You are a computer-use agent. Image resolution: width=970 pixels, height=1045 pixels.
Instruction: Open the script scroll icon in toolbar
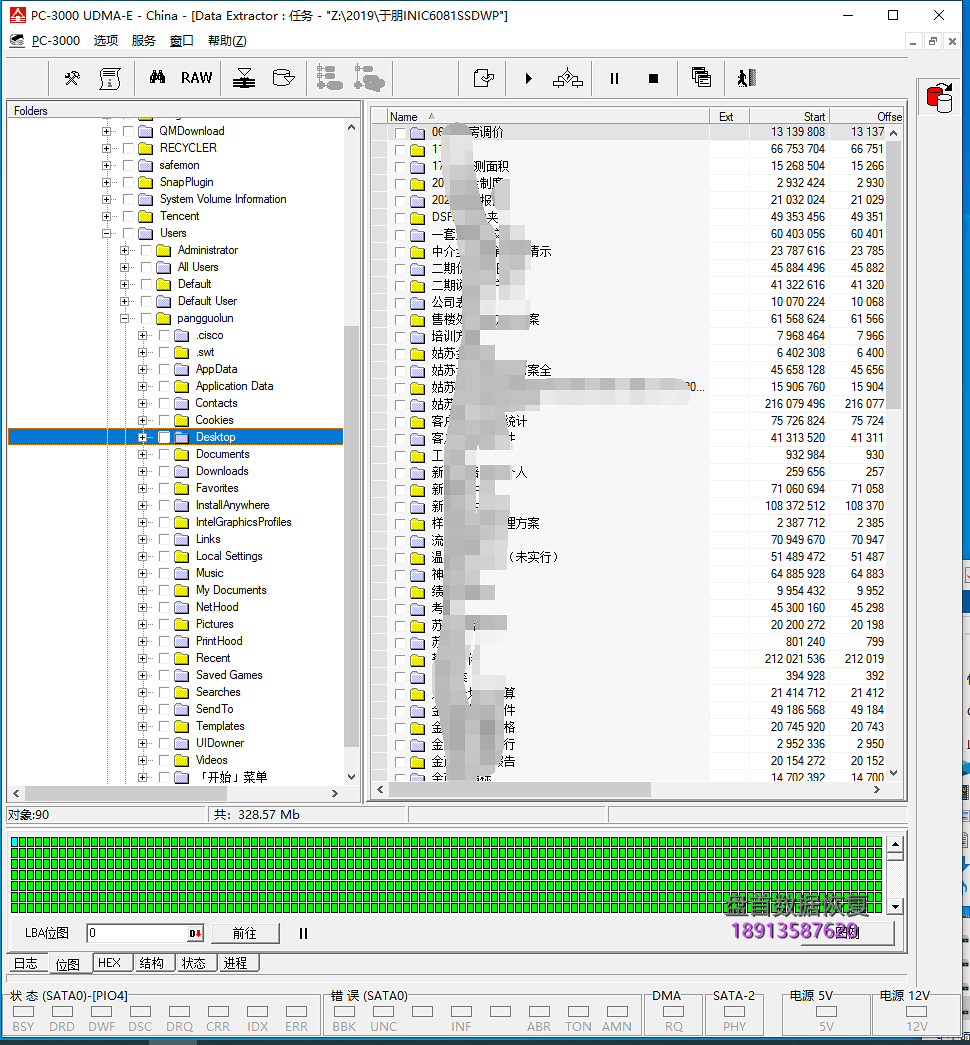(x=109, y=79)
